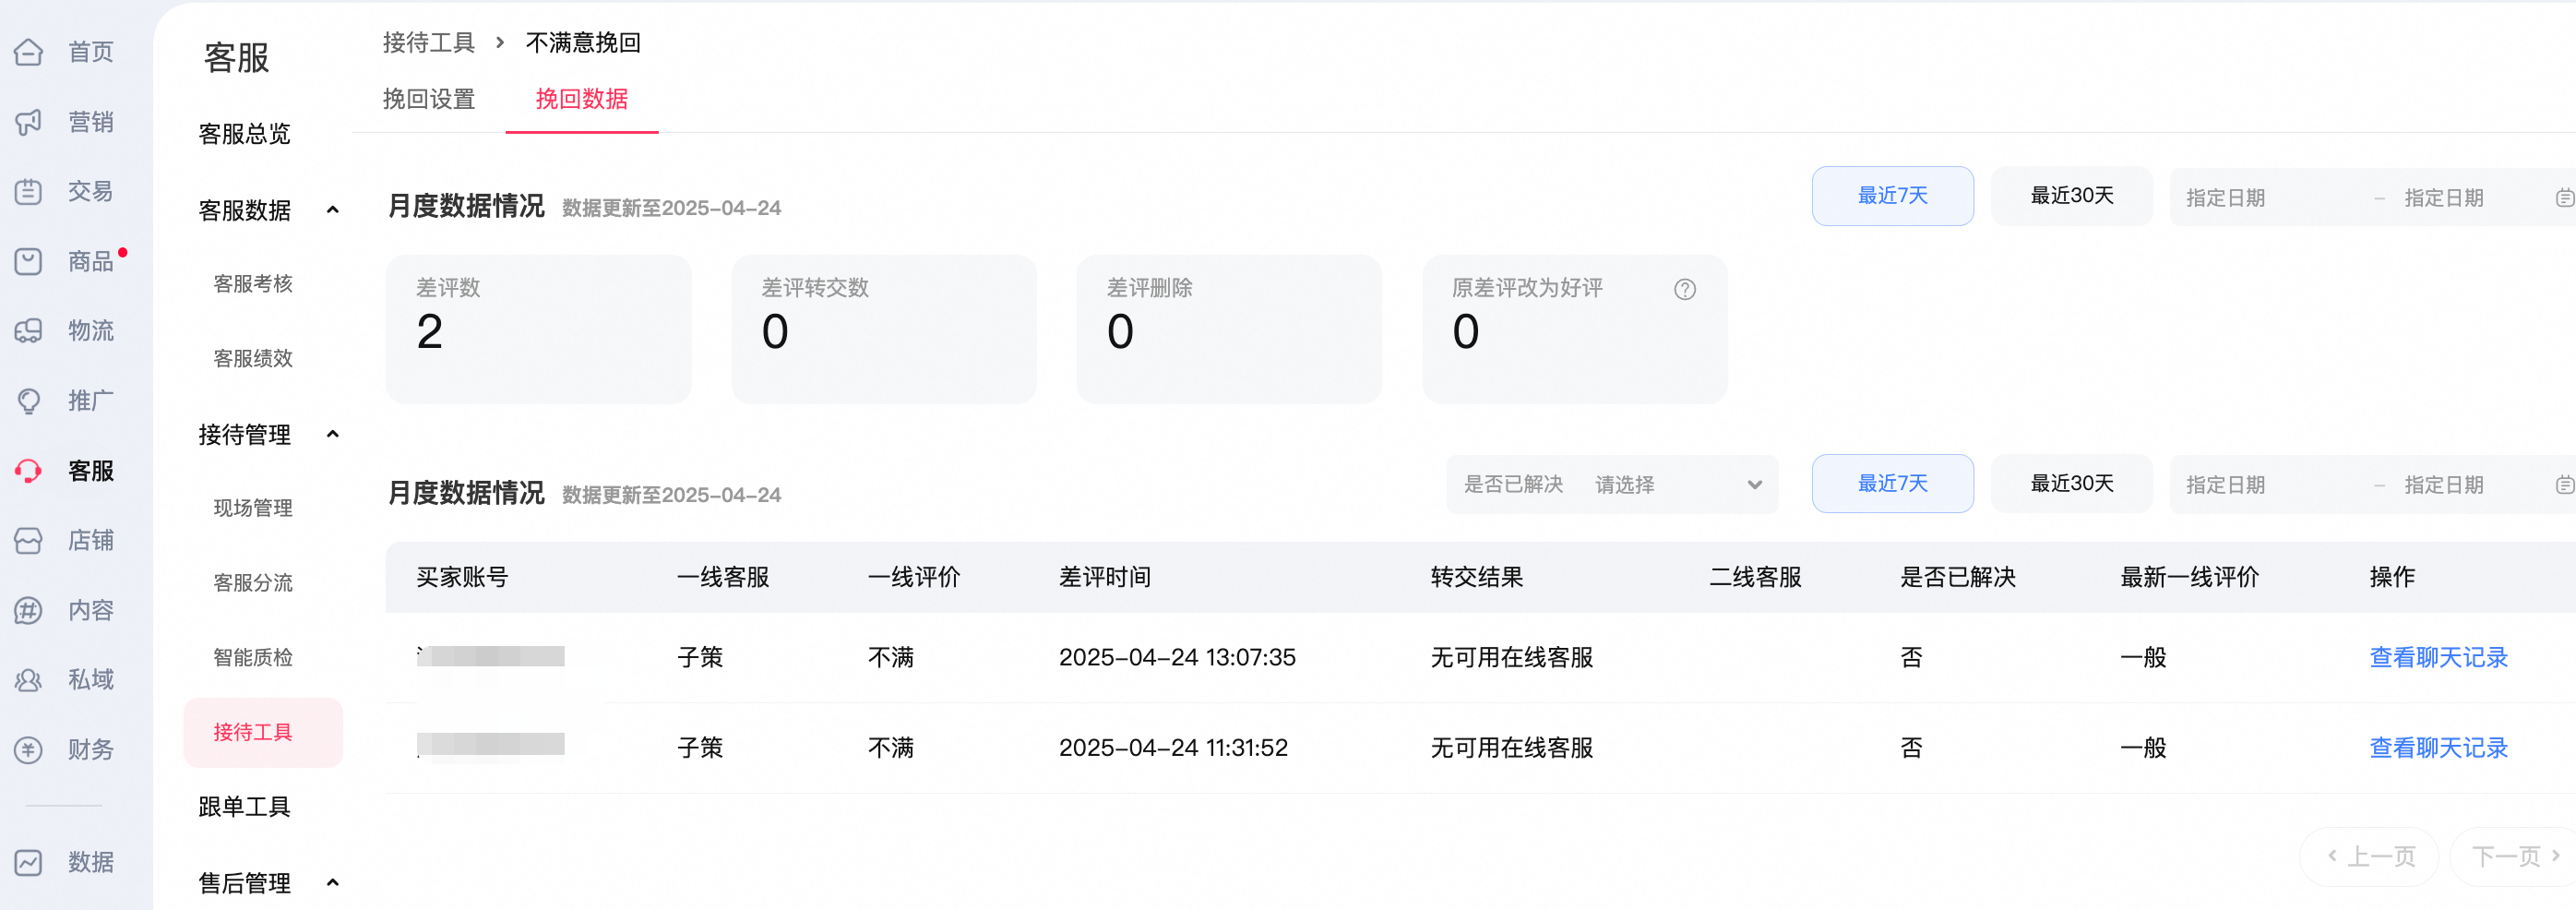Open 跟单工具 menu item
Screen dimensions: 2576x910
click(244, 807)
